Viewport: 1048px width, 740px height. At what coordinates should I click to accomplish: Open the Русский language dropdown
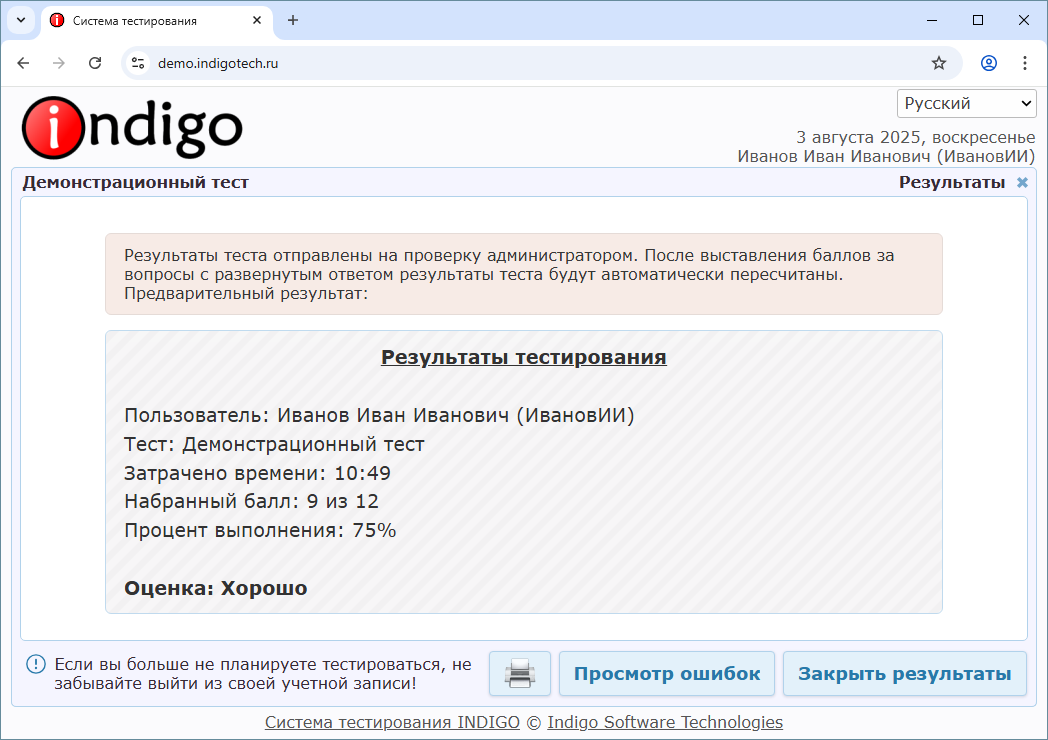click(x=966, y=104)
